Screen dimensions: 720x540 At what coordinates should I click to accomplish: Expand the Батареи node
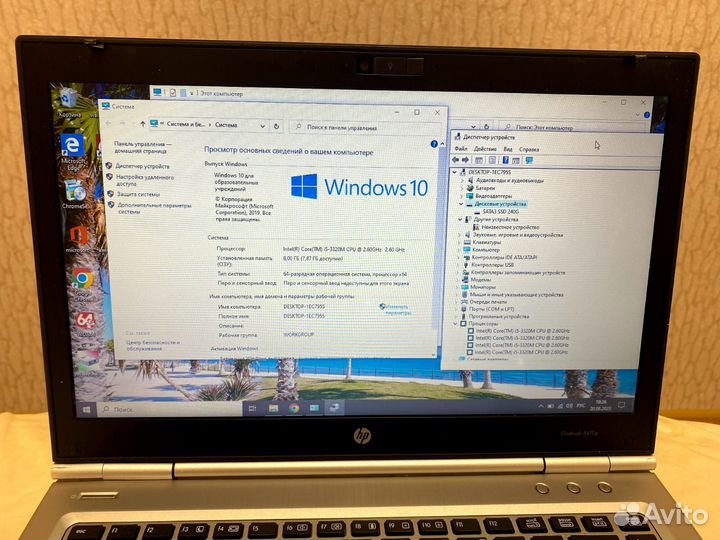click(462, 188)
